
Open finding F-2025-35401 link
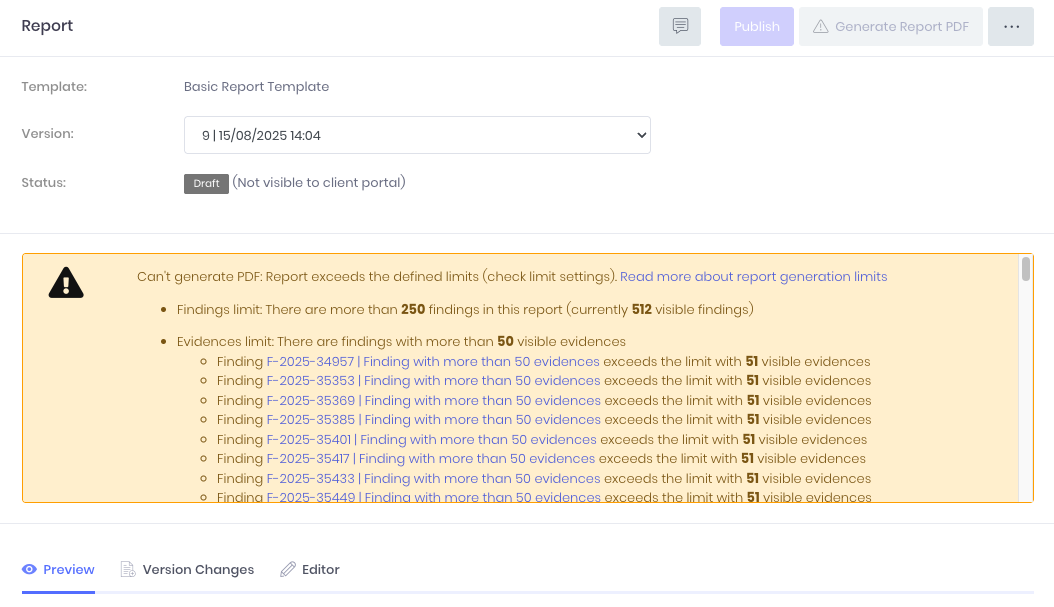(431, 439)
